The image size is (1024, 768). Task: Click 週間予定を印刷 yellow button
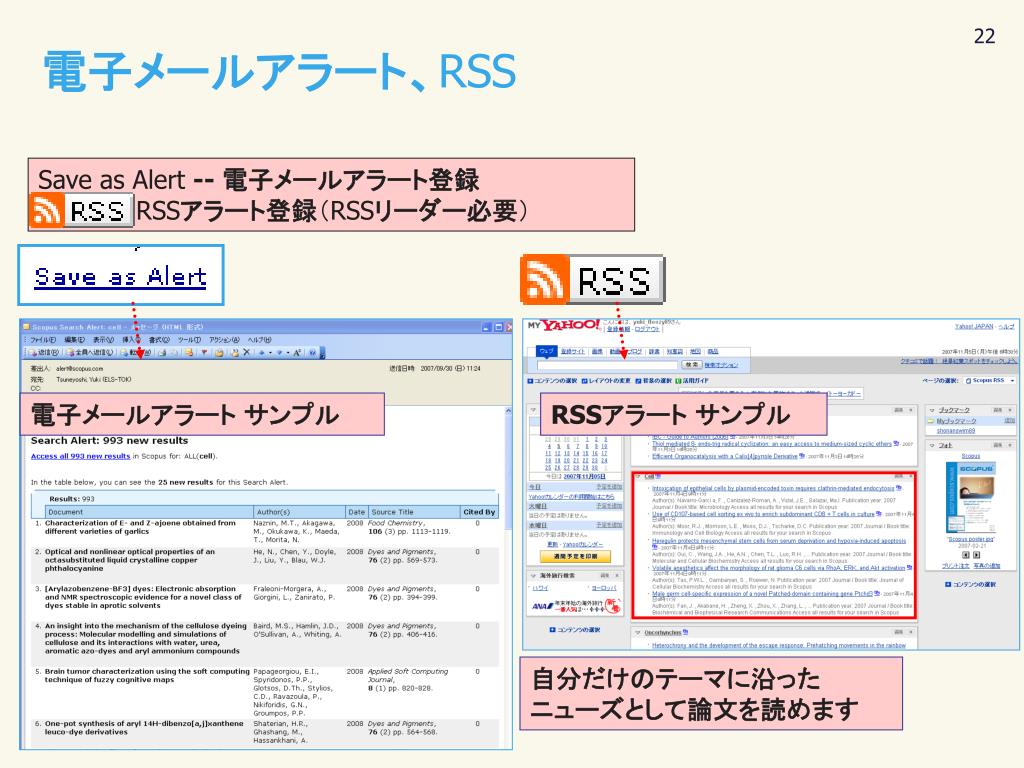pyautogui.click(x=575, y=557)
